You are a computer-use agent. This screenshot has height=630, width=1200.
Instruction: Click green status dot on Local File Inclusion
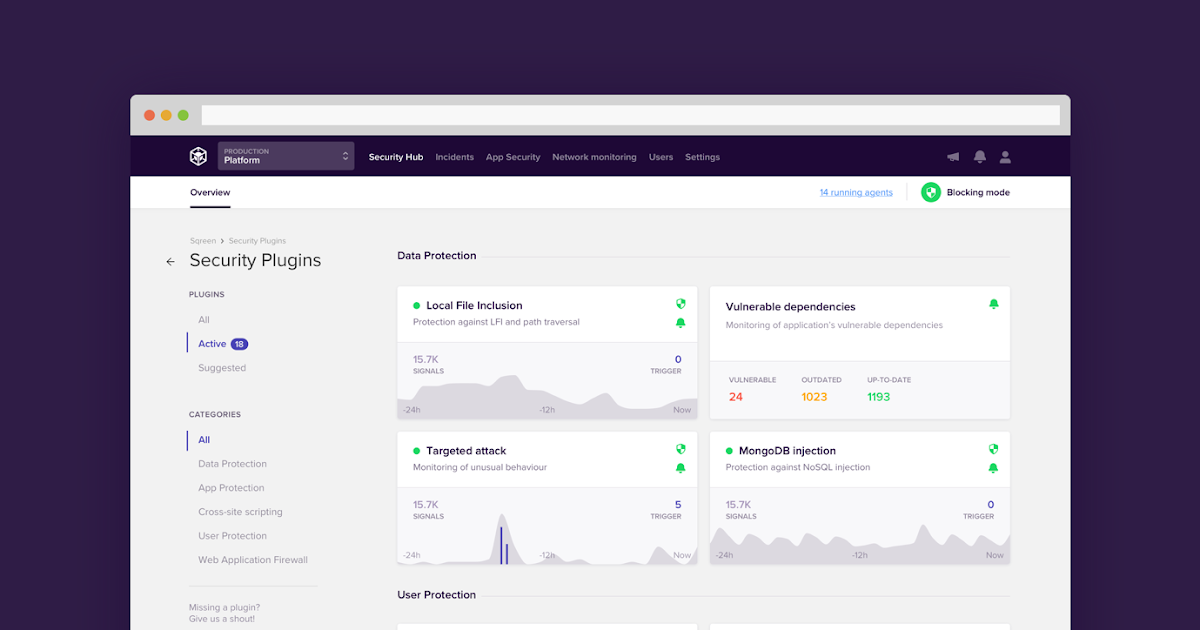[417, 306]
